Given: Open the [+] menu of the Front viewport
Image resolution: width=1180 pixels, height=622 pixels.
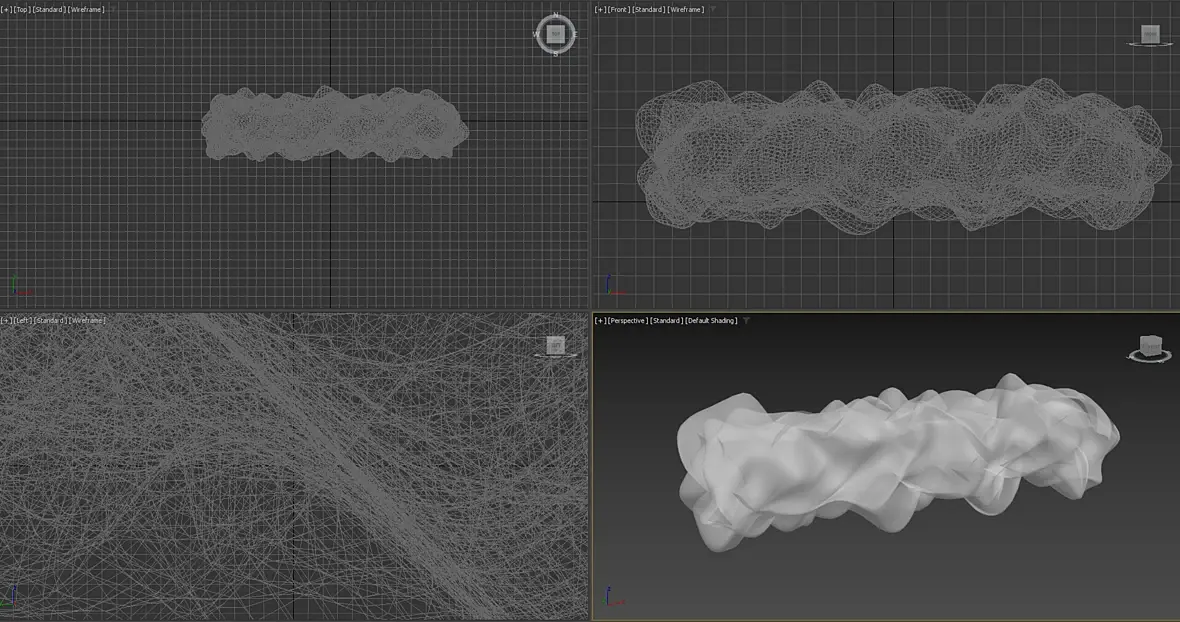Looking at the screenshot, I should pos(600,10).
